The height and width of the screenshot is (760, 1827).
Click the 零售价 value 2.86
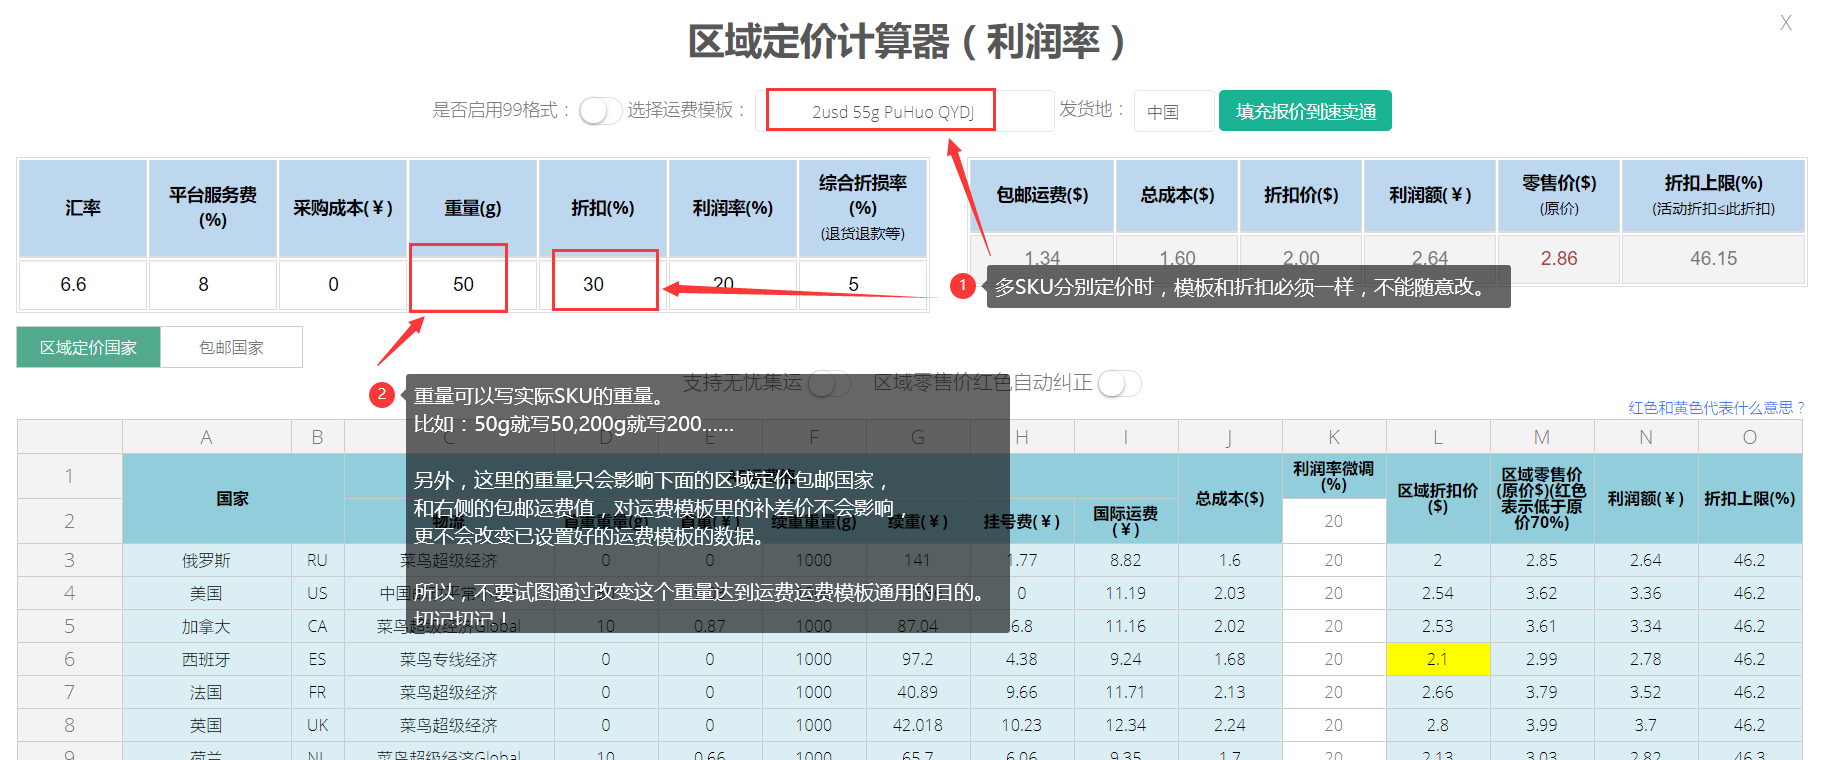point(1559,259)
